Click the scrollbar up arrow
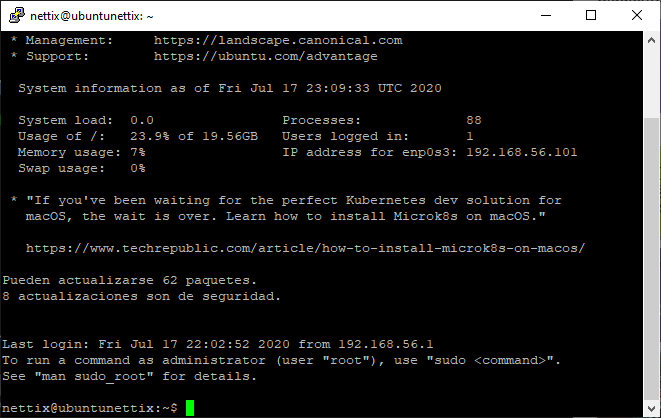Image resolution: width=661 pixels, height=418 pixels. coord(651,40)
